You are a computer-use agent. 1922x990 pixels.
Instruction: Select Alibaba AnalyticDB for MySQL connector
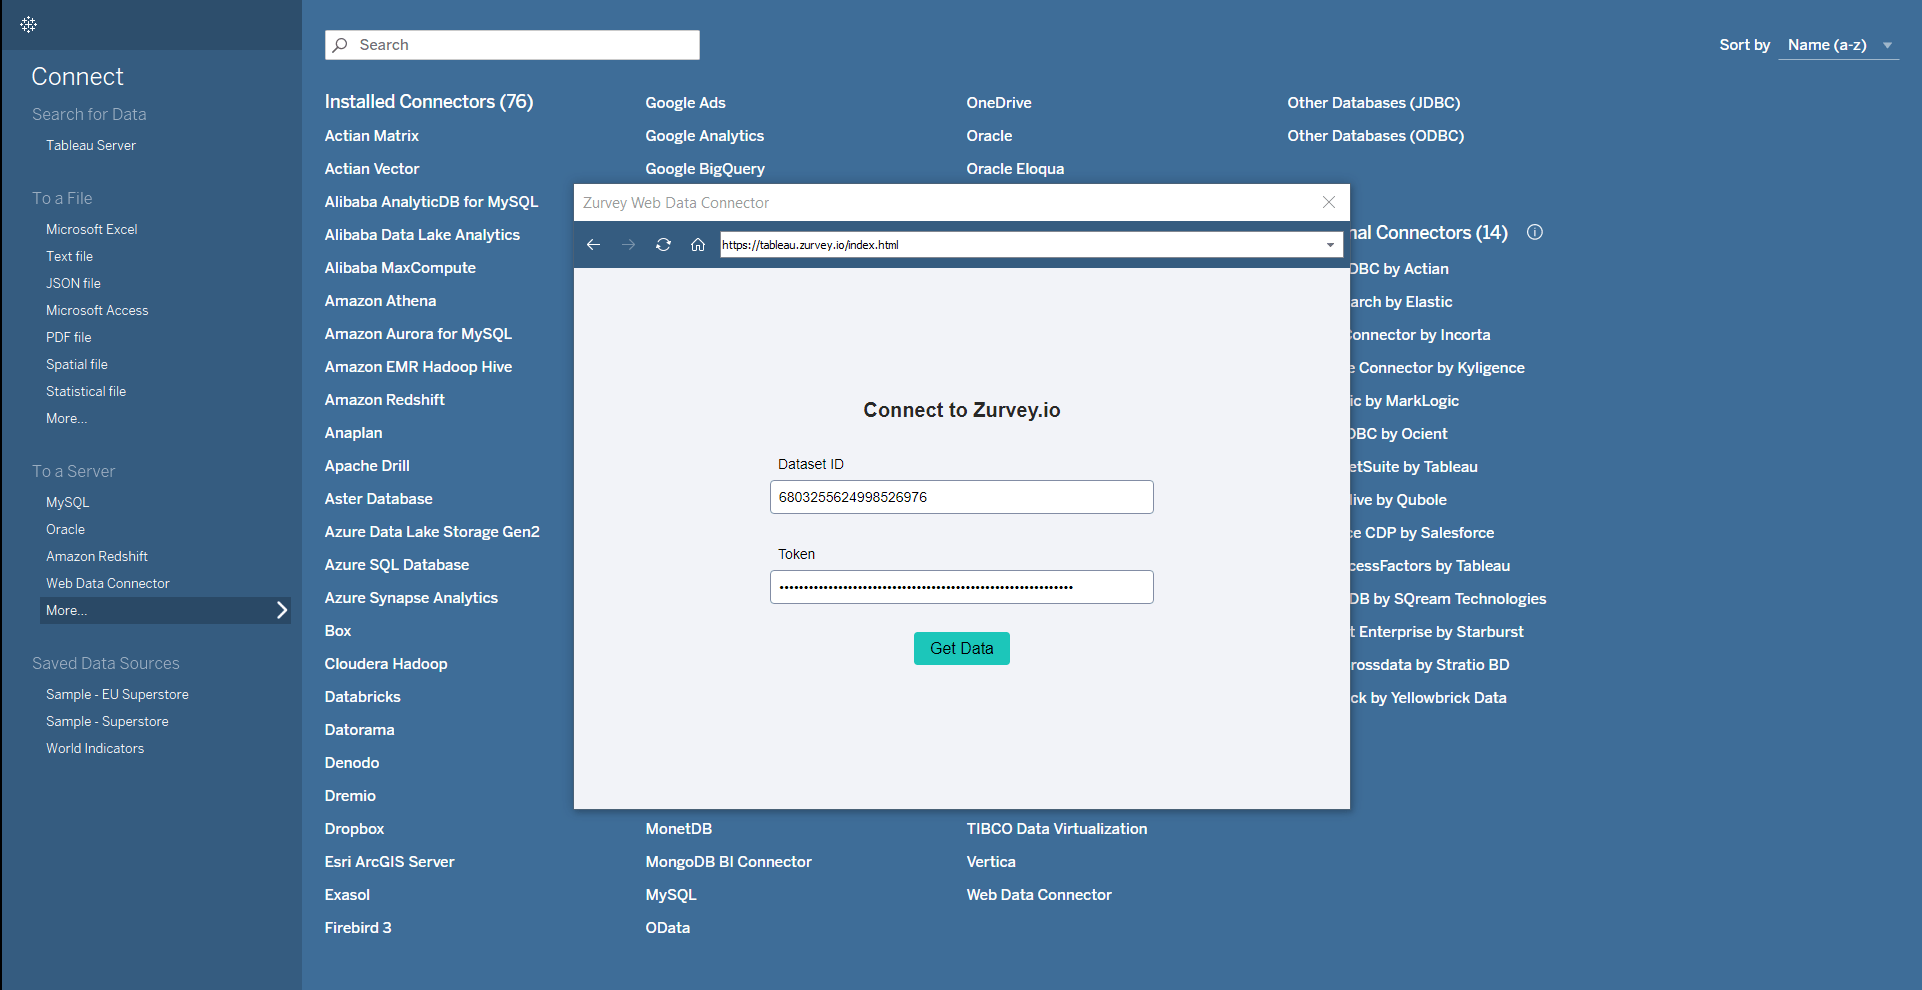[431, 202]
